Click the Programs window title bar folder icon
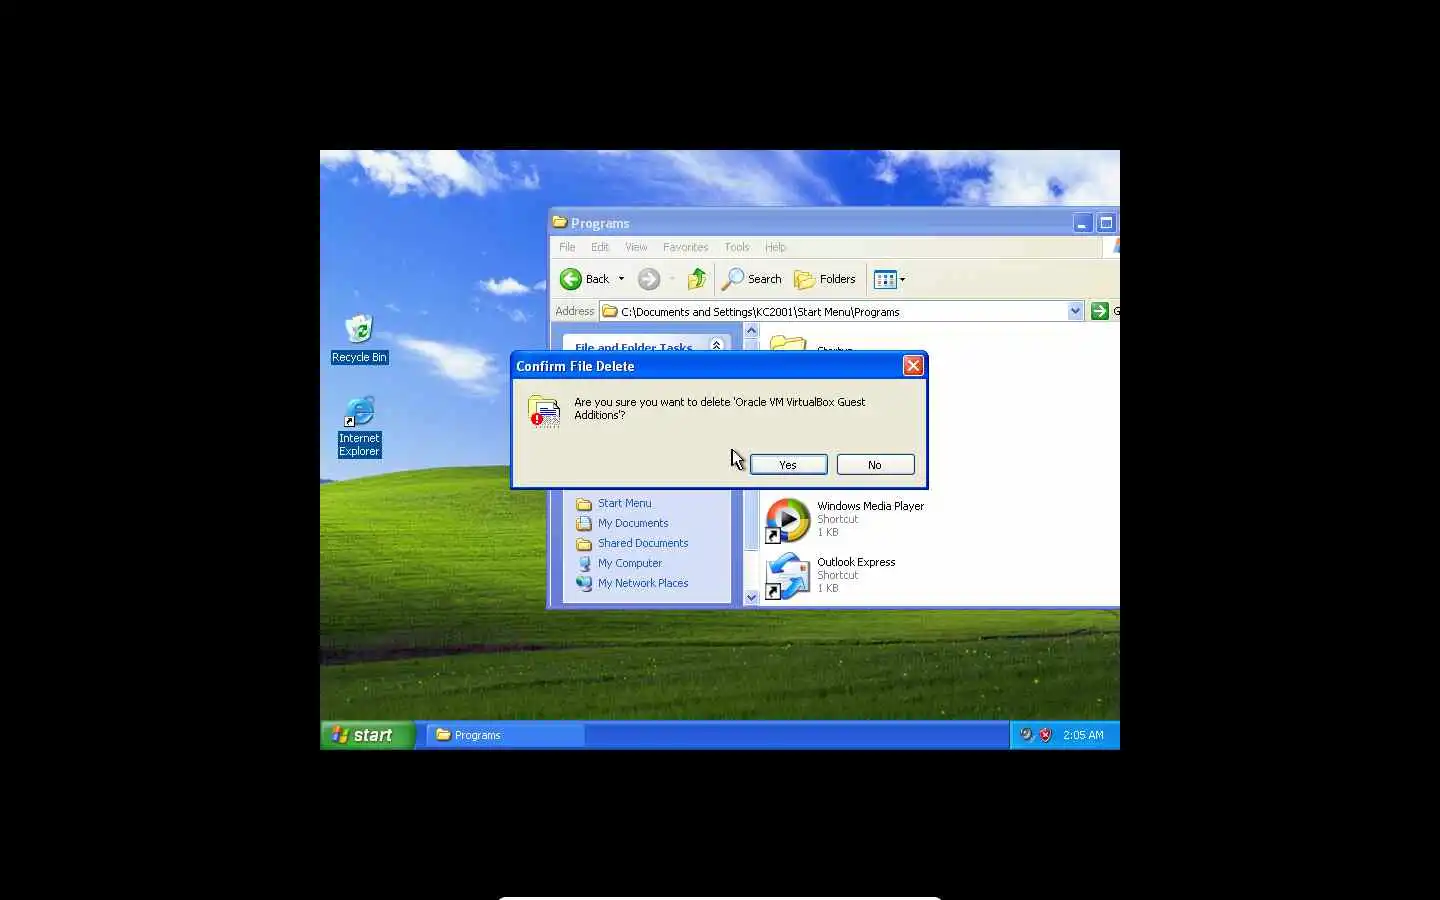The image size is (1440, 900). coord(560,222)
